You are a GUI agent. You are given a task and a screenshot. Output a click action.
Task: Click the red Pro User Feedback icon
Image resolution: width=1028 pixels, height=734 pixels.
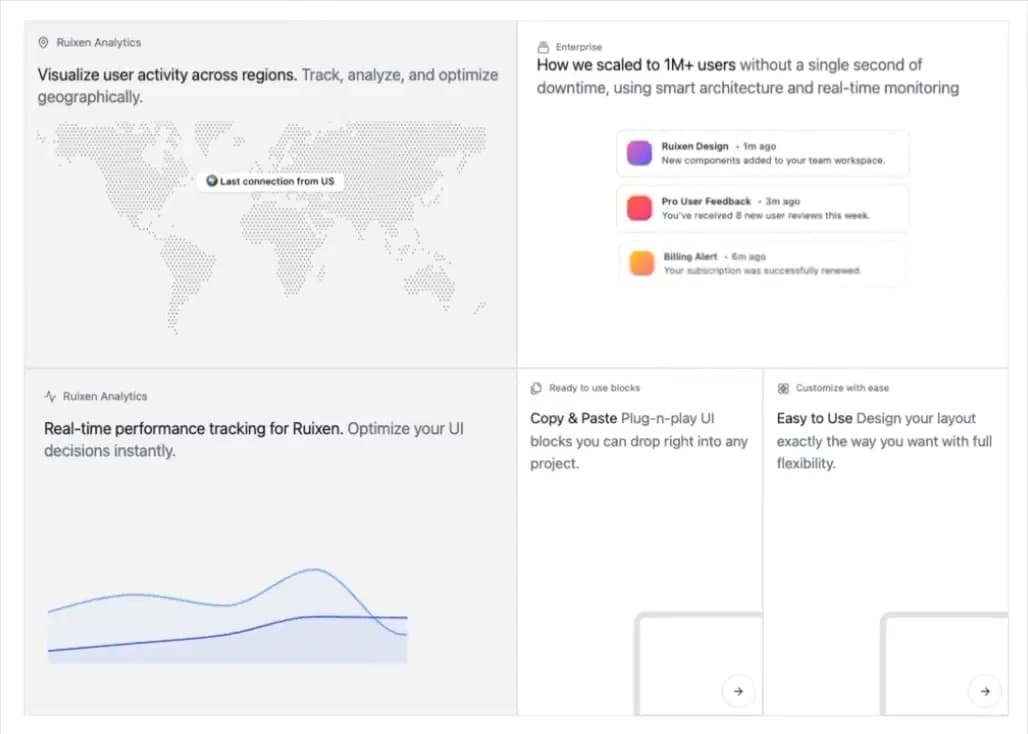click(639, 208)
